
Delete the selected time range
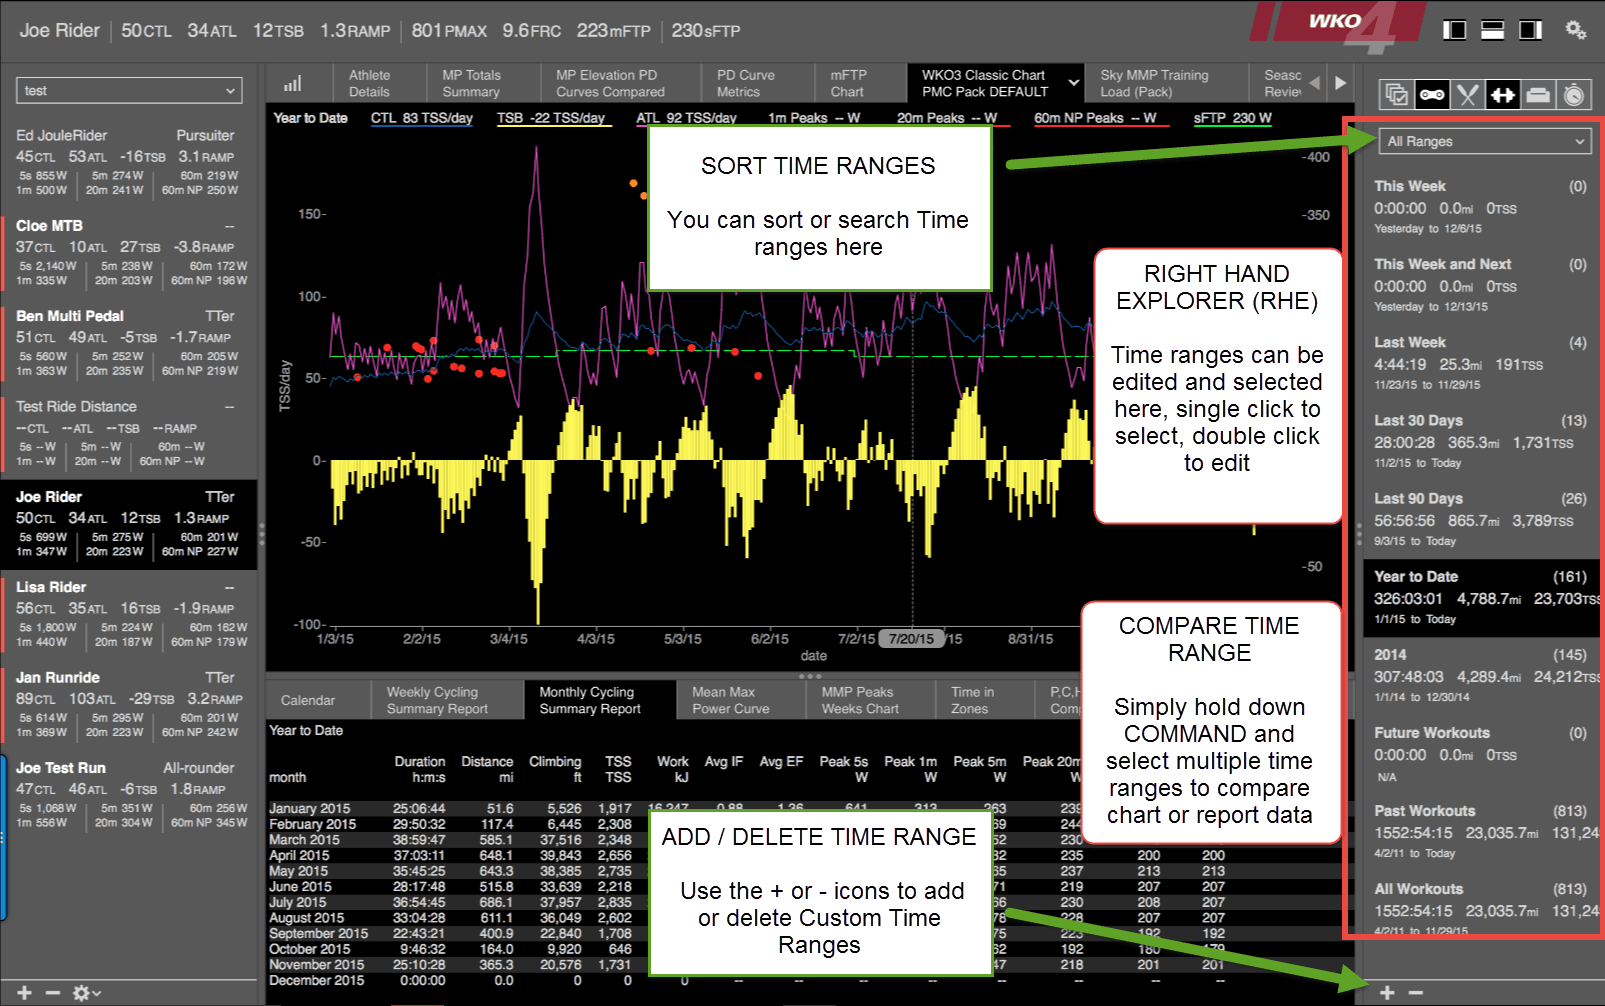tap(1416, 992)
